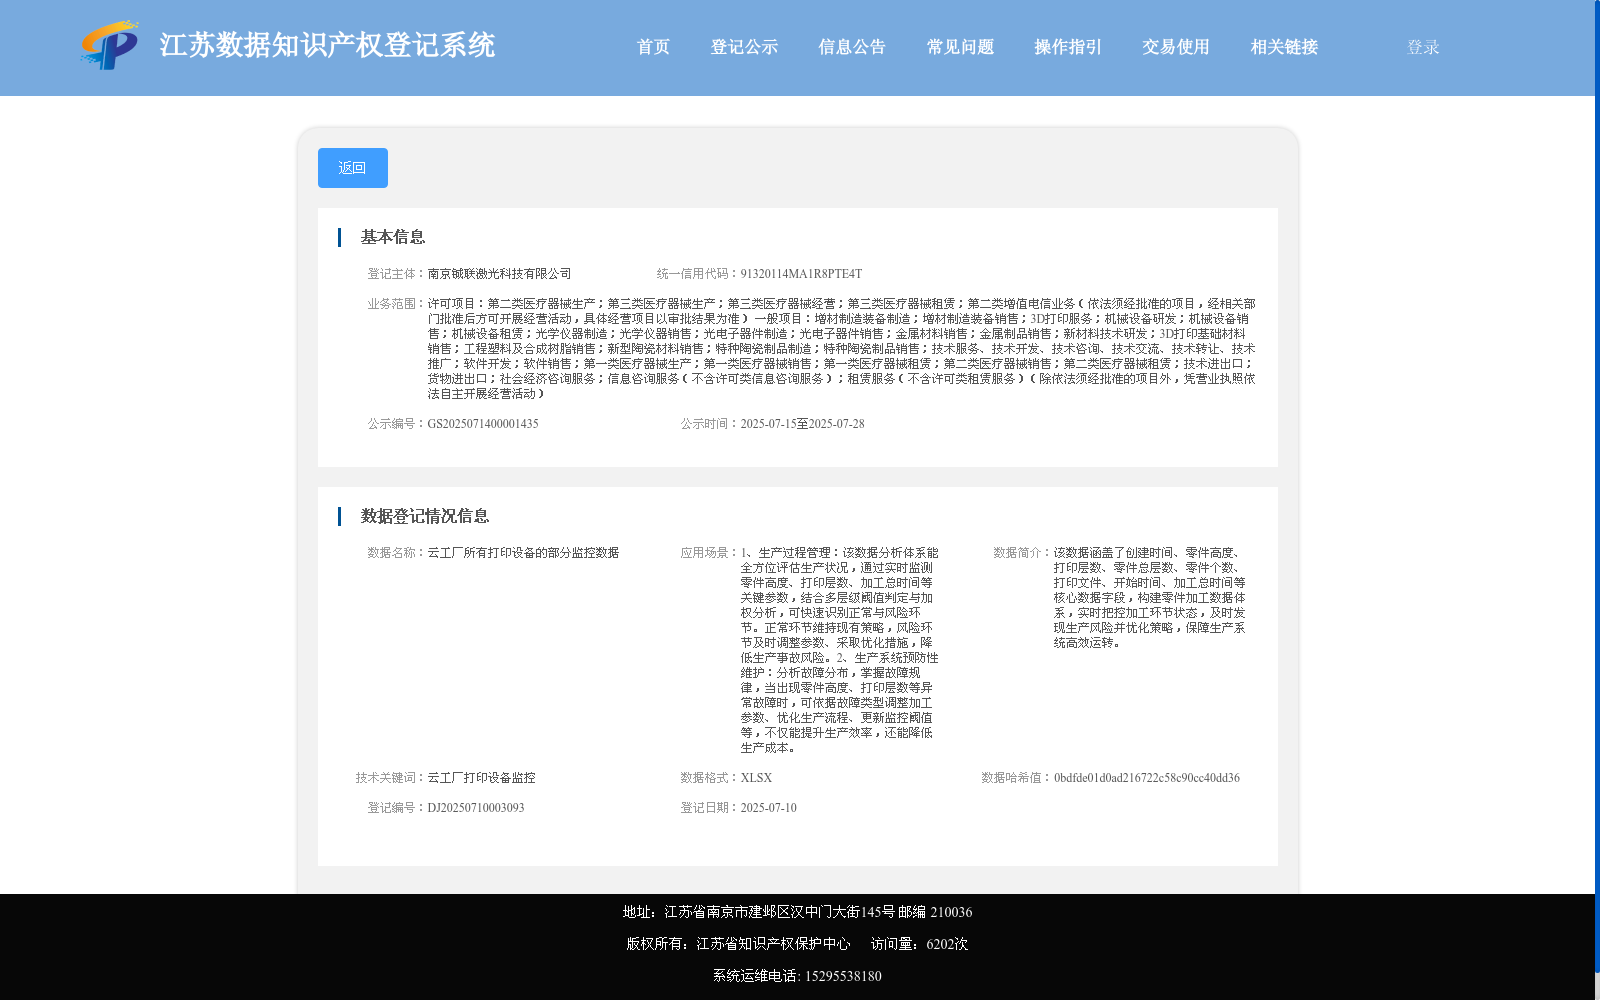Click registration date 2025-07-10
Image resolution: width=1600 pixels, height=1000 pixels.
click(x=769, y=808)
